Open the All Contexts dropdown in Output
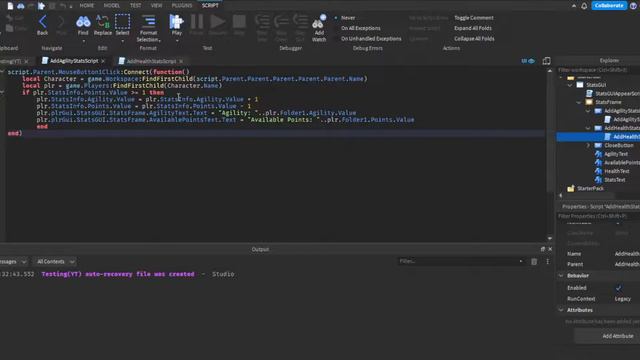 tap(55, 262)
